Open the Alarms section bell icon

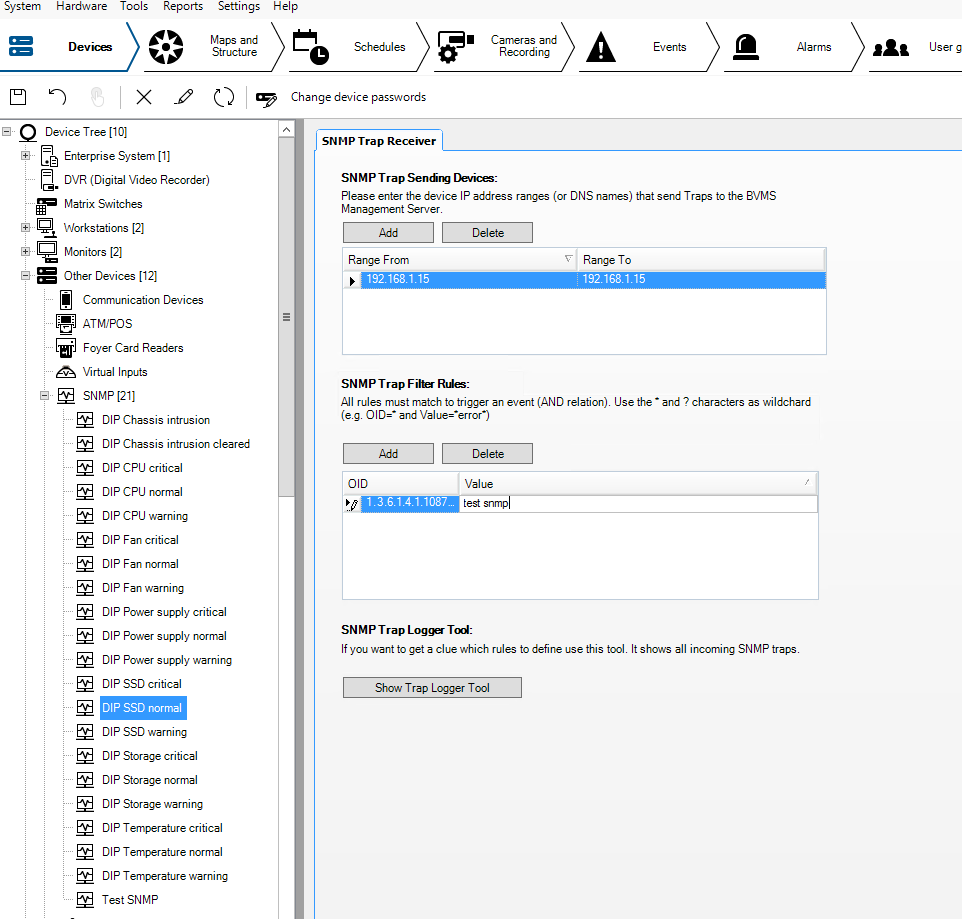pos(745,47)
